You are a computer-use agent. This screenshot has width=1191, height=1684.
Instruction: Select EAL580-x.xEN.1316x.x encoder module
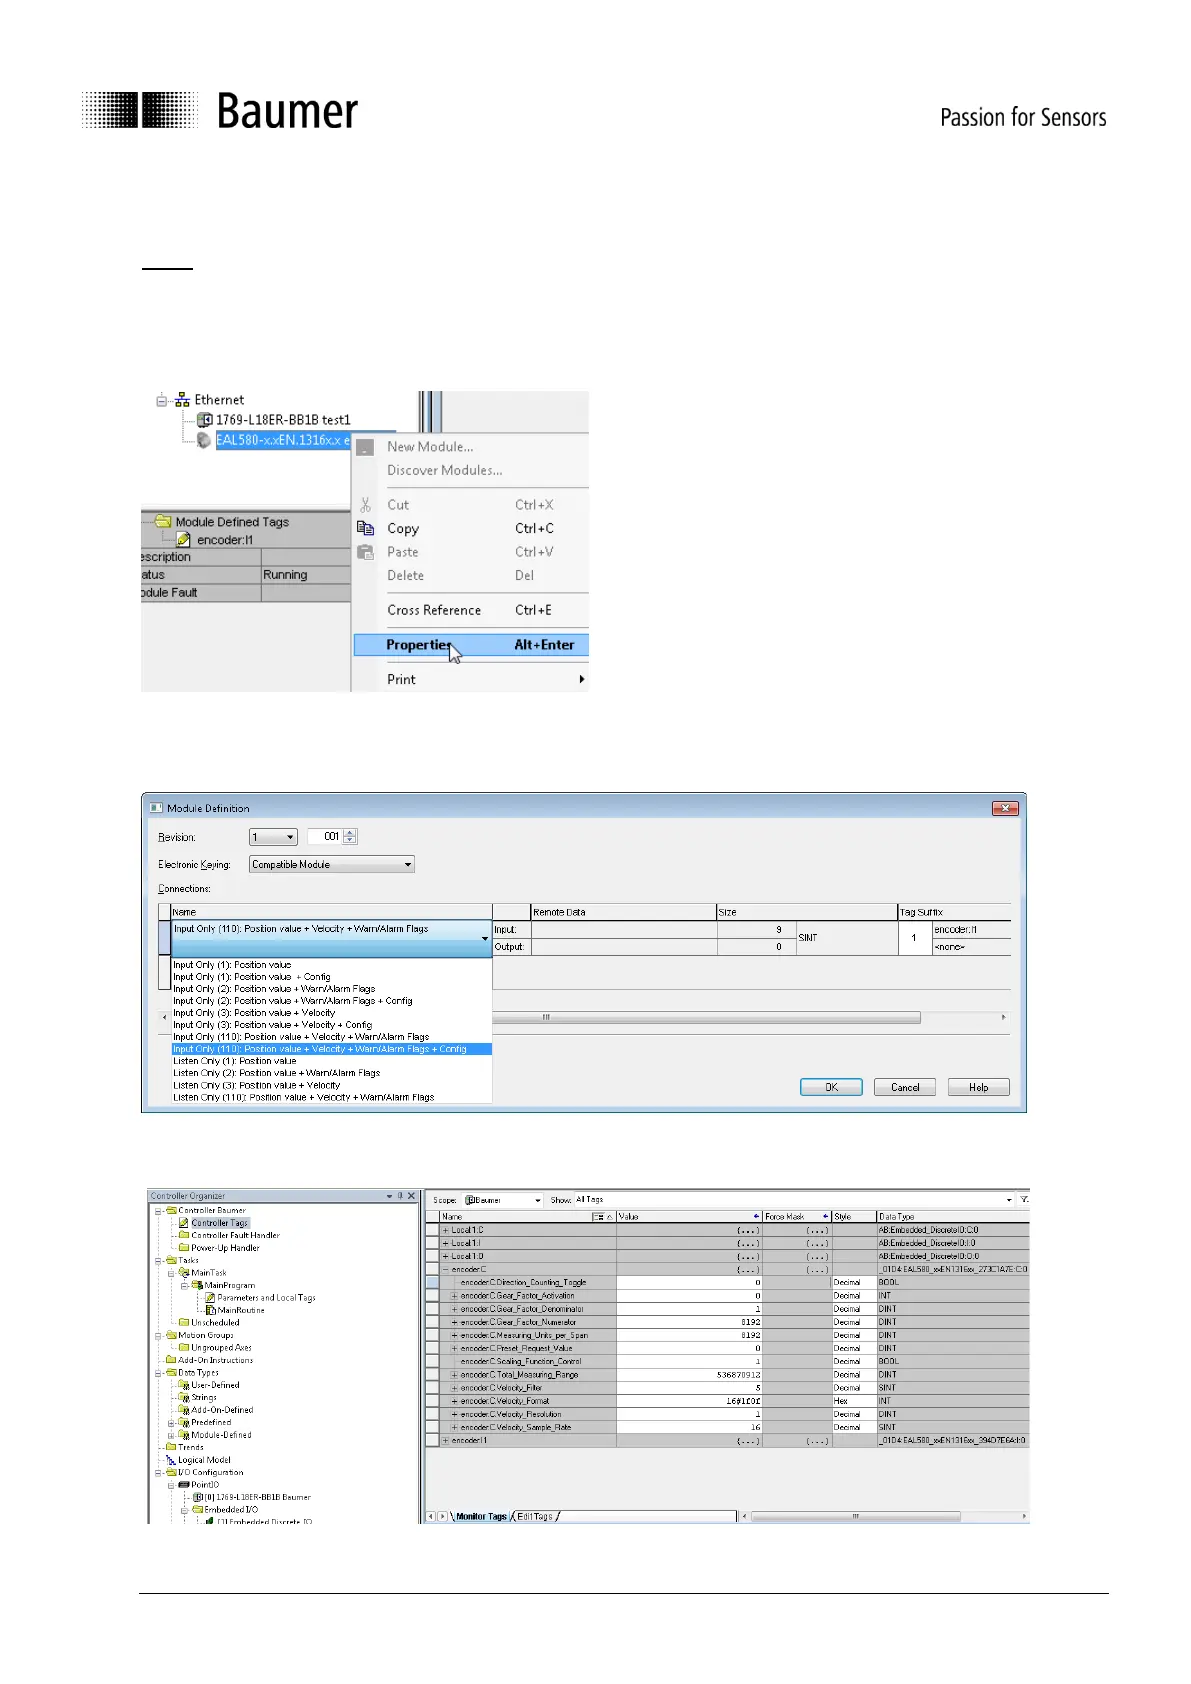click(x=283, y=440)
